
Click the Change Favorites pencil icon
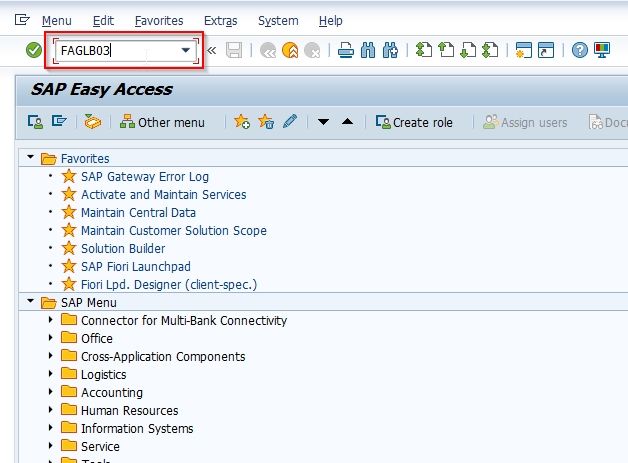tap(290, 121)
